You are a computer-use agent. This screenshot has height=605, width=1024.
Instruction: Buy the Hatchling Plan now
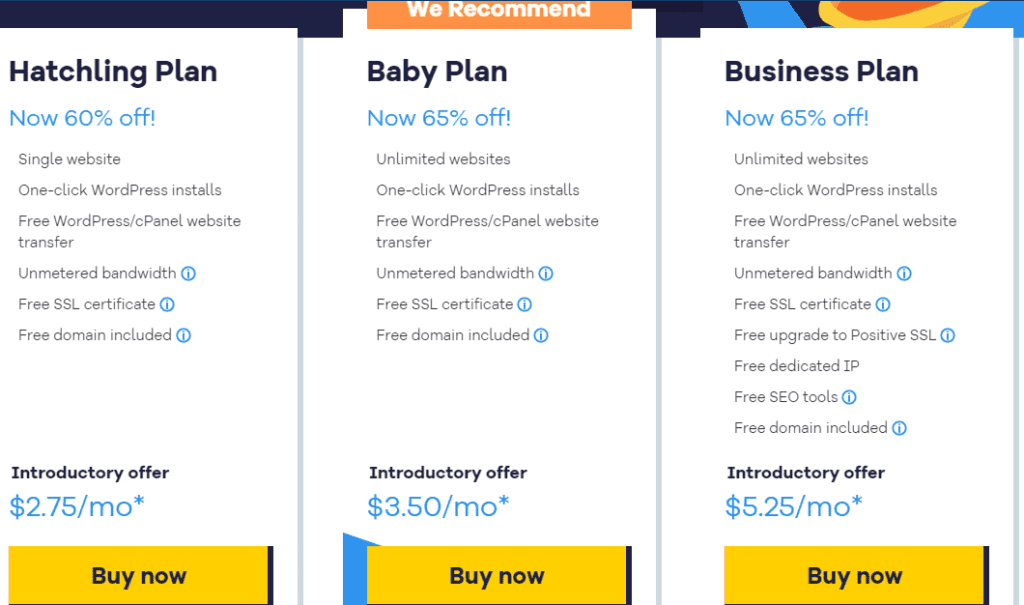(140, 575)
